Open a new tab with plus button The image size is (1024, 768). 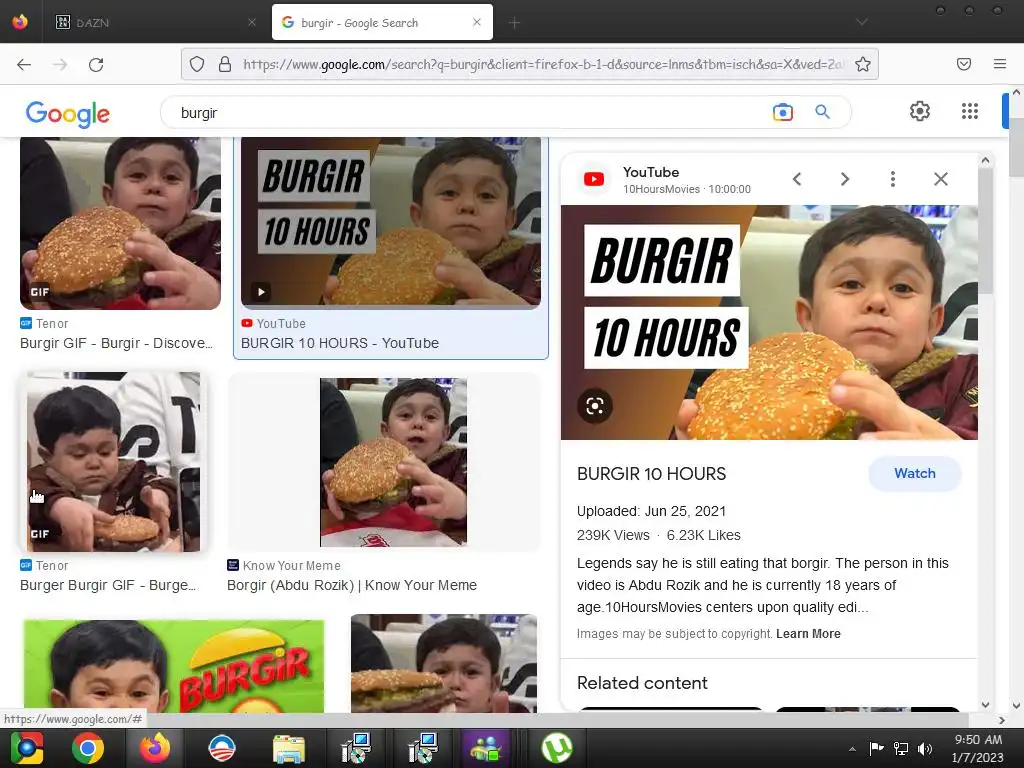(x=514, y=23)
